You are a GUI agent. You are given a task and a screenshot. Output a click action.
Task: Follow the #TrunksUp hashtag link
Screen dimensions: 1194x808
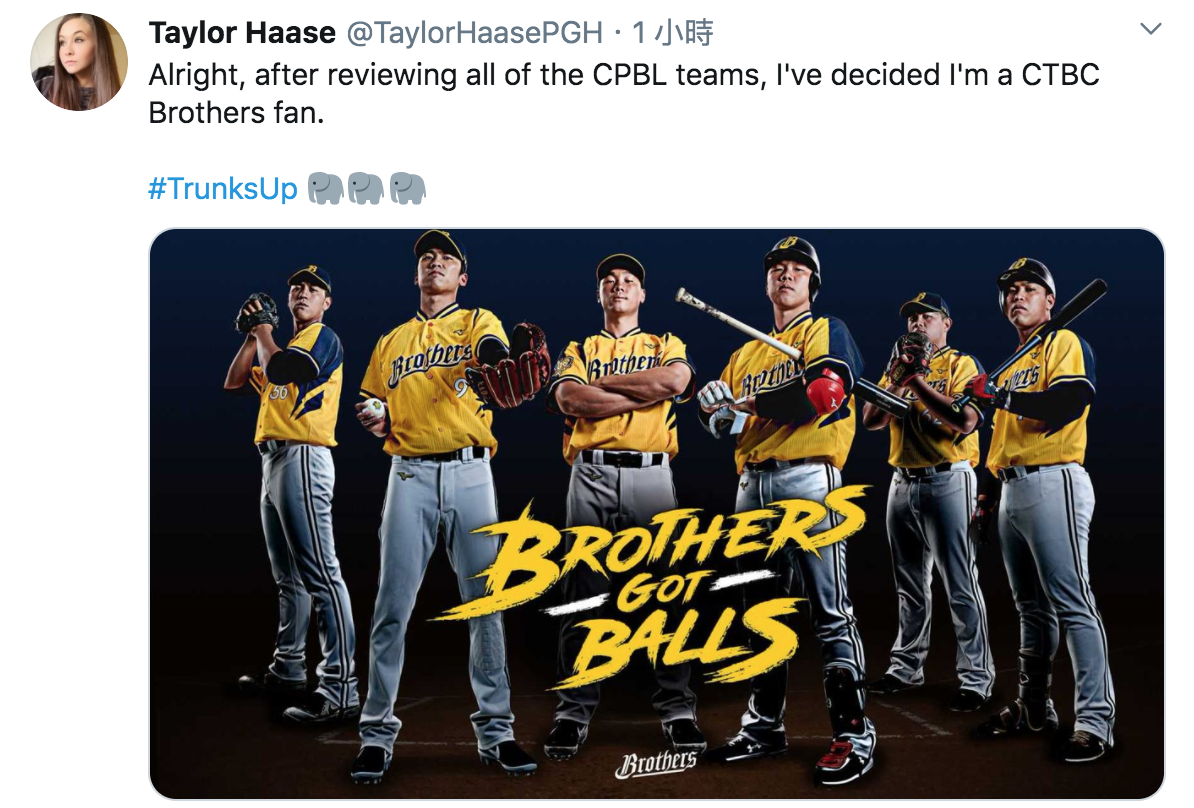coord(222,189)
